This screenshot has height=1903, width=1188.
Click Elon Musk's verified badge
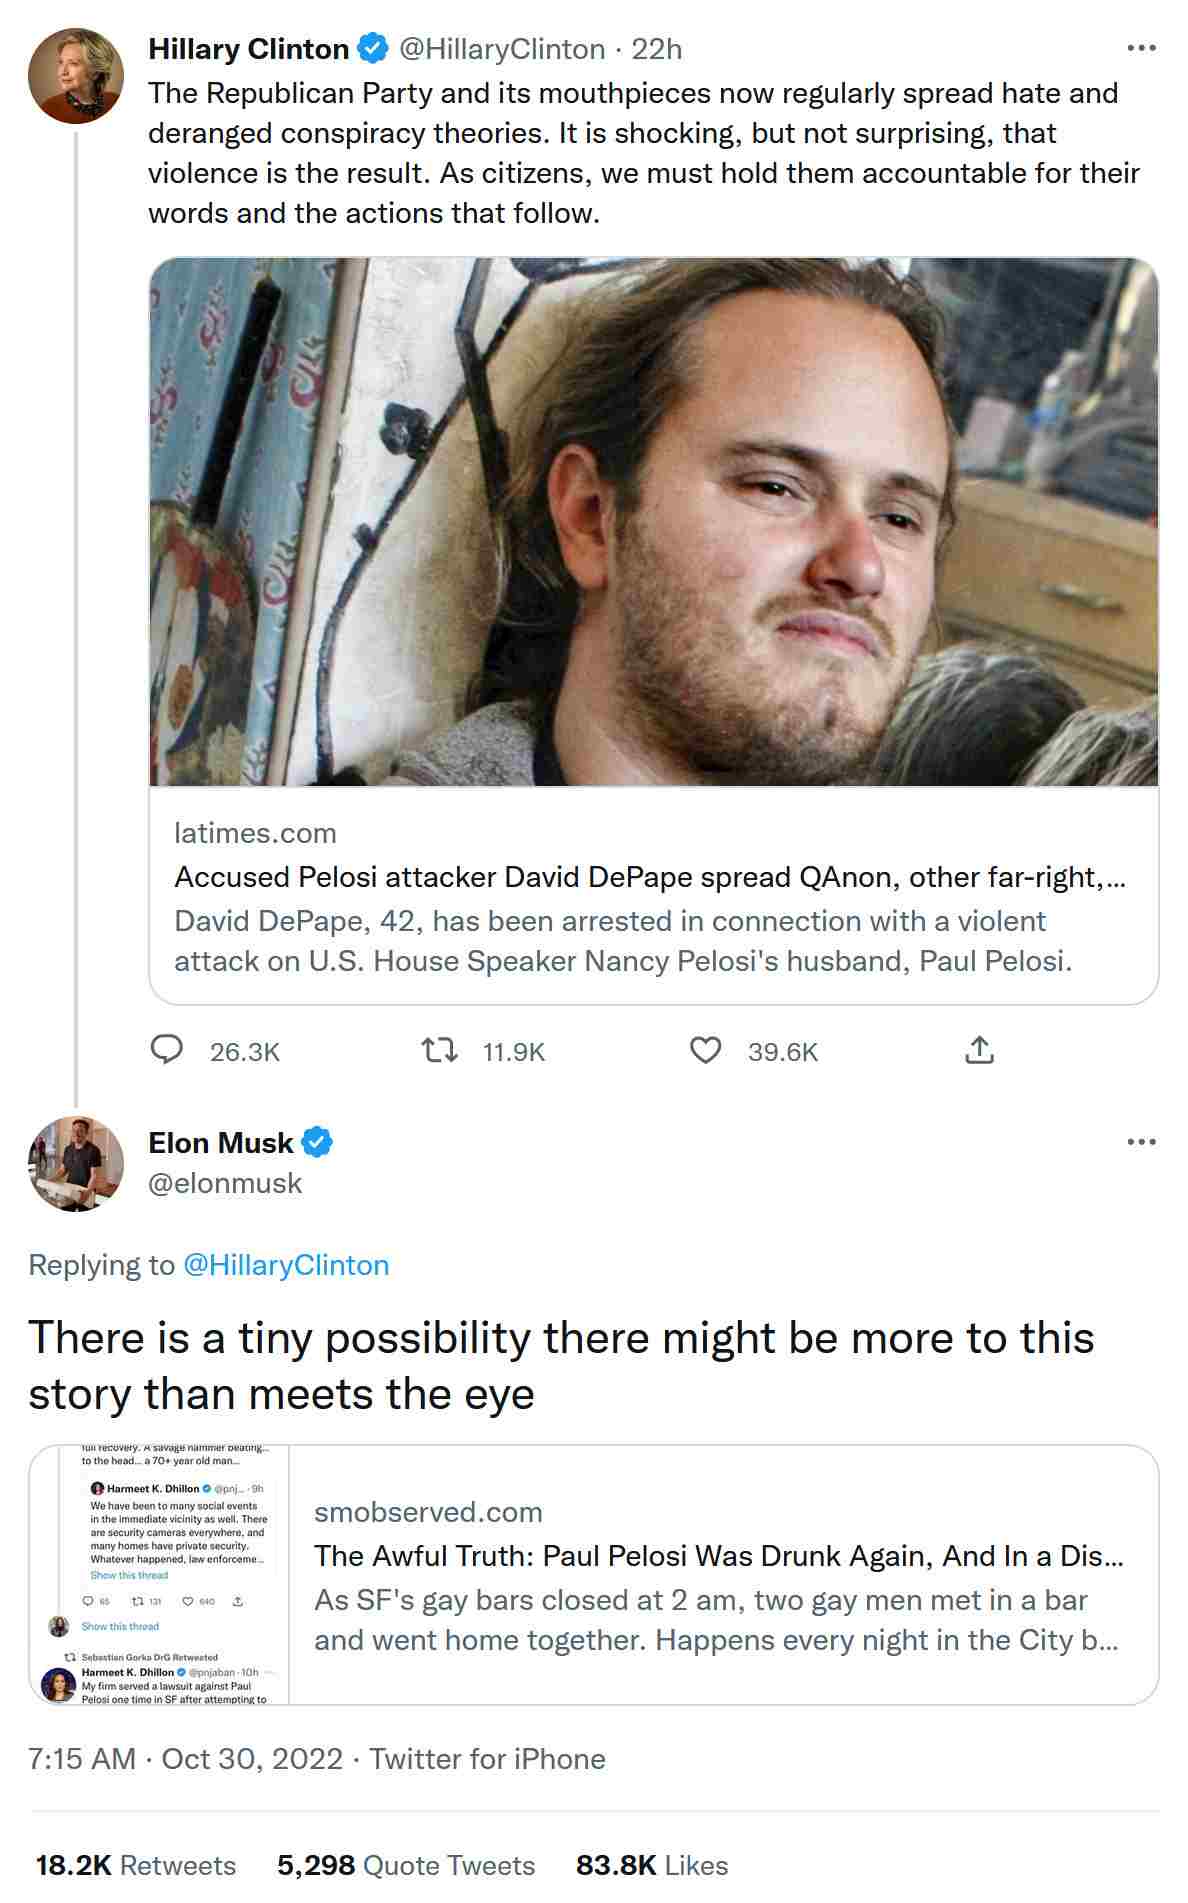pos(317,1142)
